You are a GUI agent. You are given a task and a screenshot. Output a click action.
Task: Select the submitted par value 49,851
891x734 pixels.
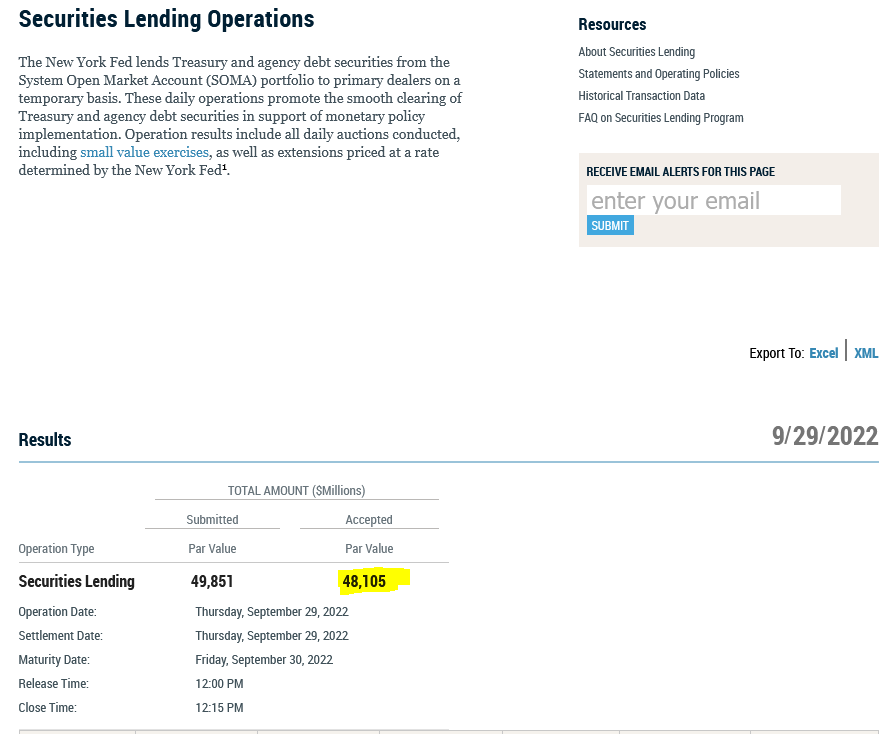[x=212, y=581]
